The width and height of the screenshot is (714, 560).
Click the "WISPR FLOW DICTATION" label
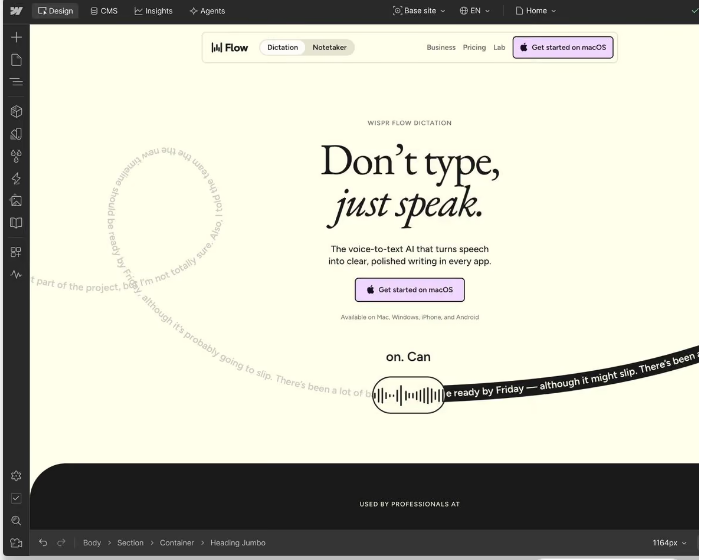tap(410, 123)
